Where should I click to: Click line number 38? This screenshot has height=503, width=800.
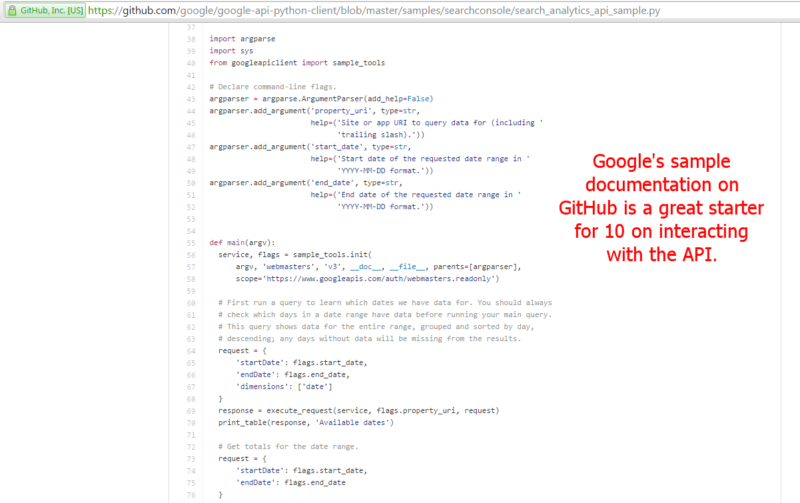point(191,39)
